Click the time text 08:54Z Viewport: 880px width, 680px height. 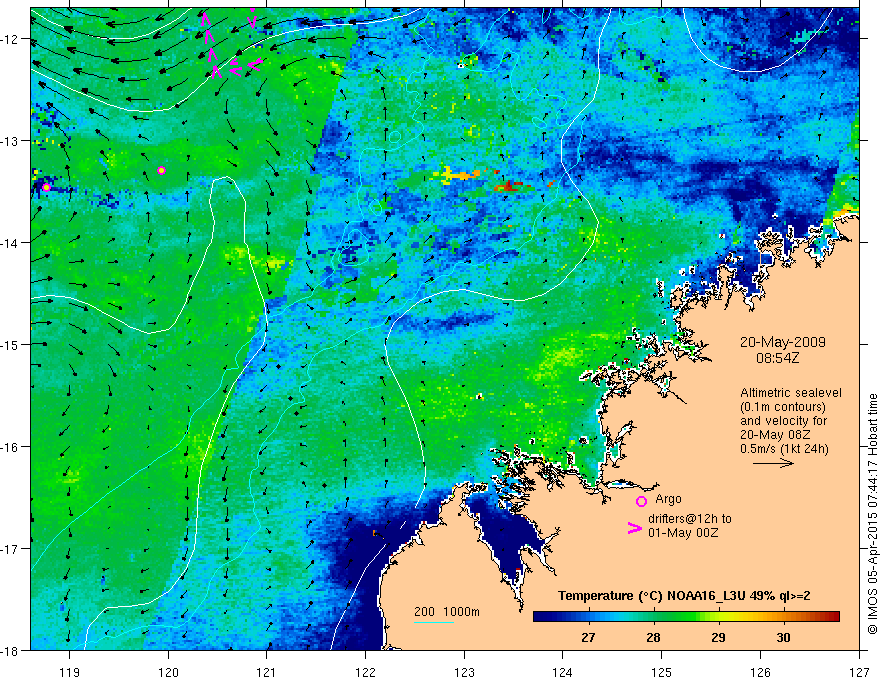pos(777,358)
